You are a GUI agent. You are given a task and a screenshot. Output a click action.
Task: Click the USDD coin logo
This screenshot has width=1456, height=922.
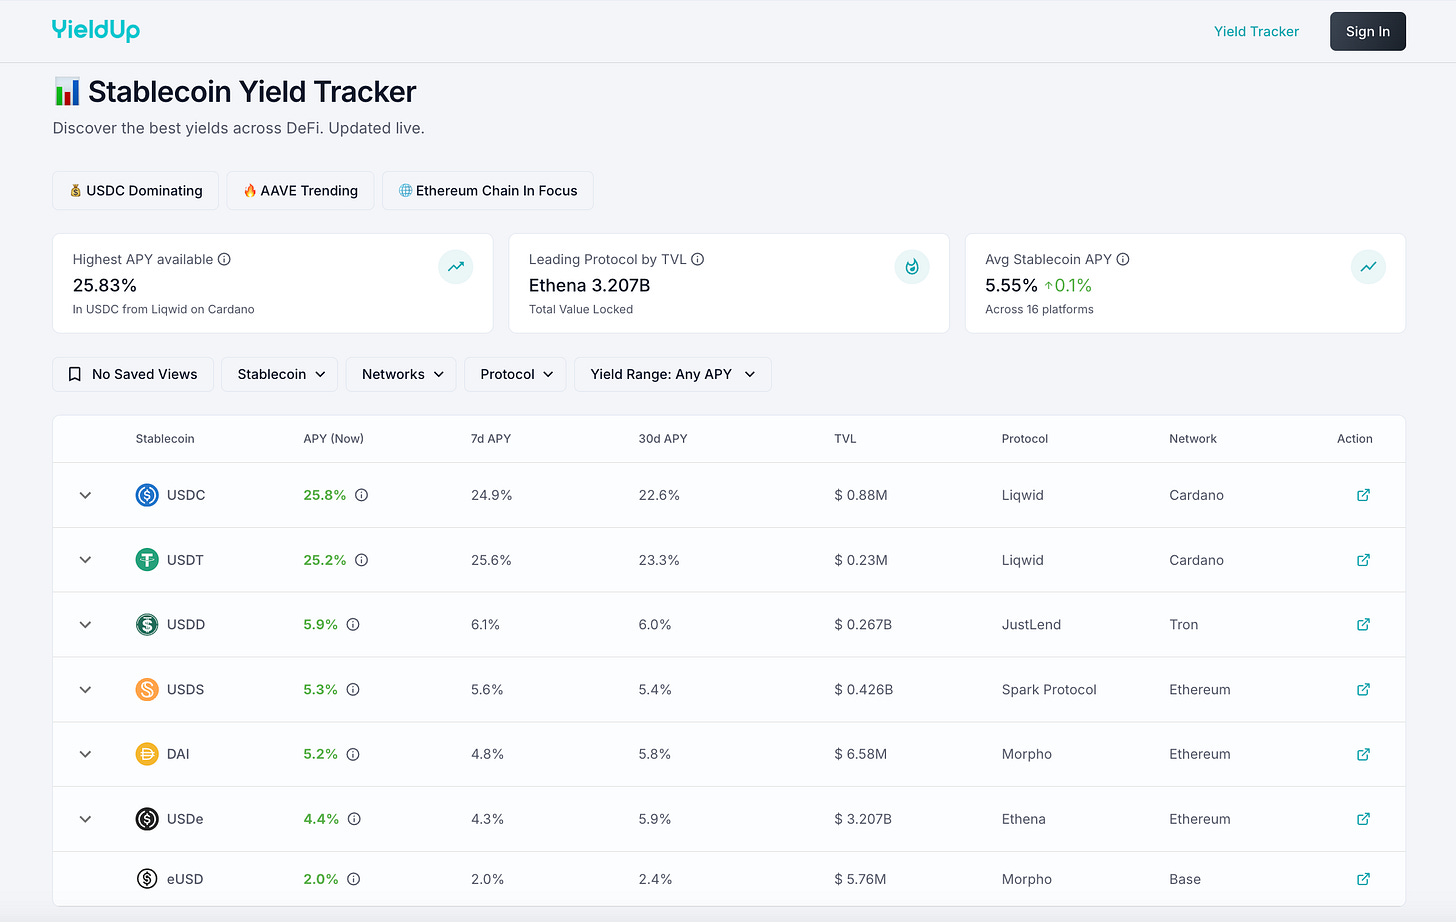click(147, 624)
